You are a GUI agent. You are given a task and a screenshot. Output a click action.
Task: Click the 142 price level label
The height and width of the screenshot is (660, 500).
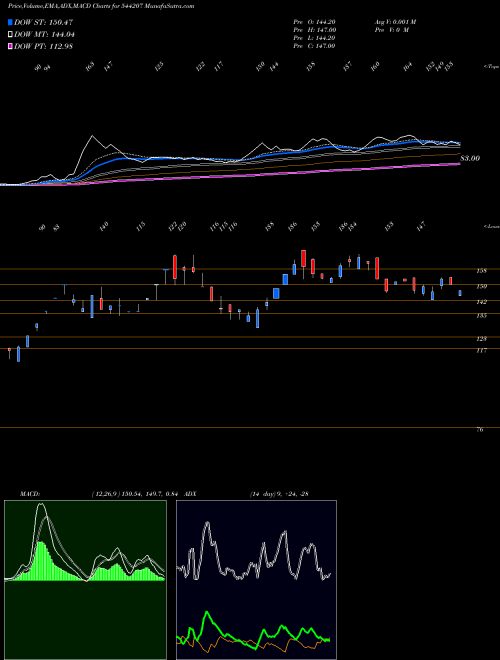tap(481, 302)
